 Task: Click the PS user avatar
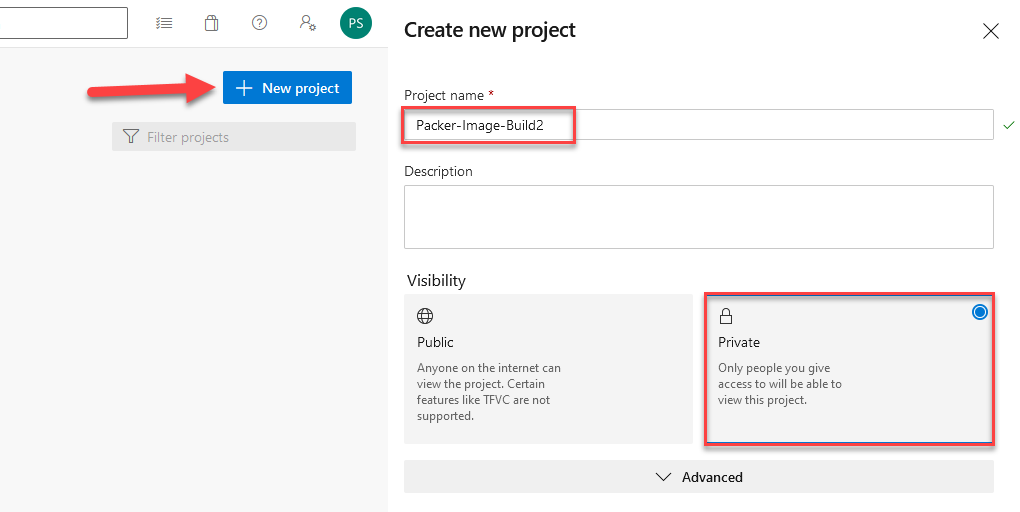tap(355, 23)
